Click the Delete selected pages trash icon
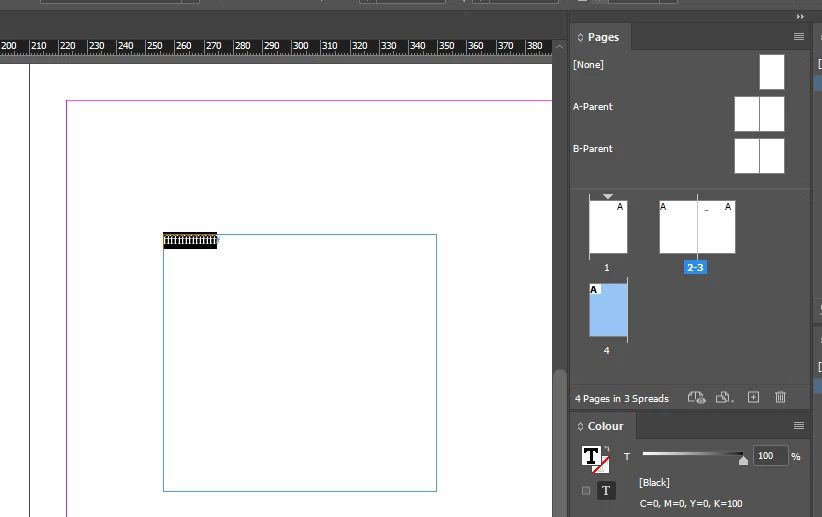 click(x=780, y=397)
